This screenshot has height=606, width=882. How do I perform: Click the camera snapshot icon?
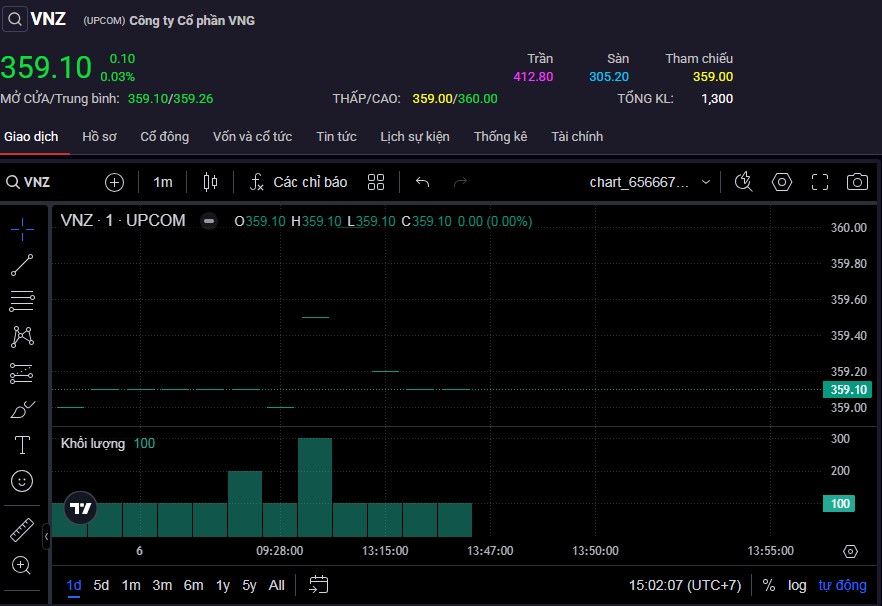pos(857,182)
